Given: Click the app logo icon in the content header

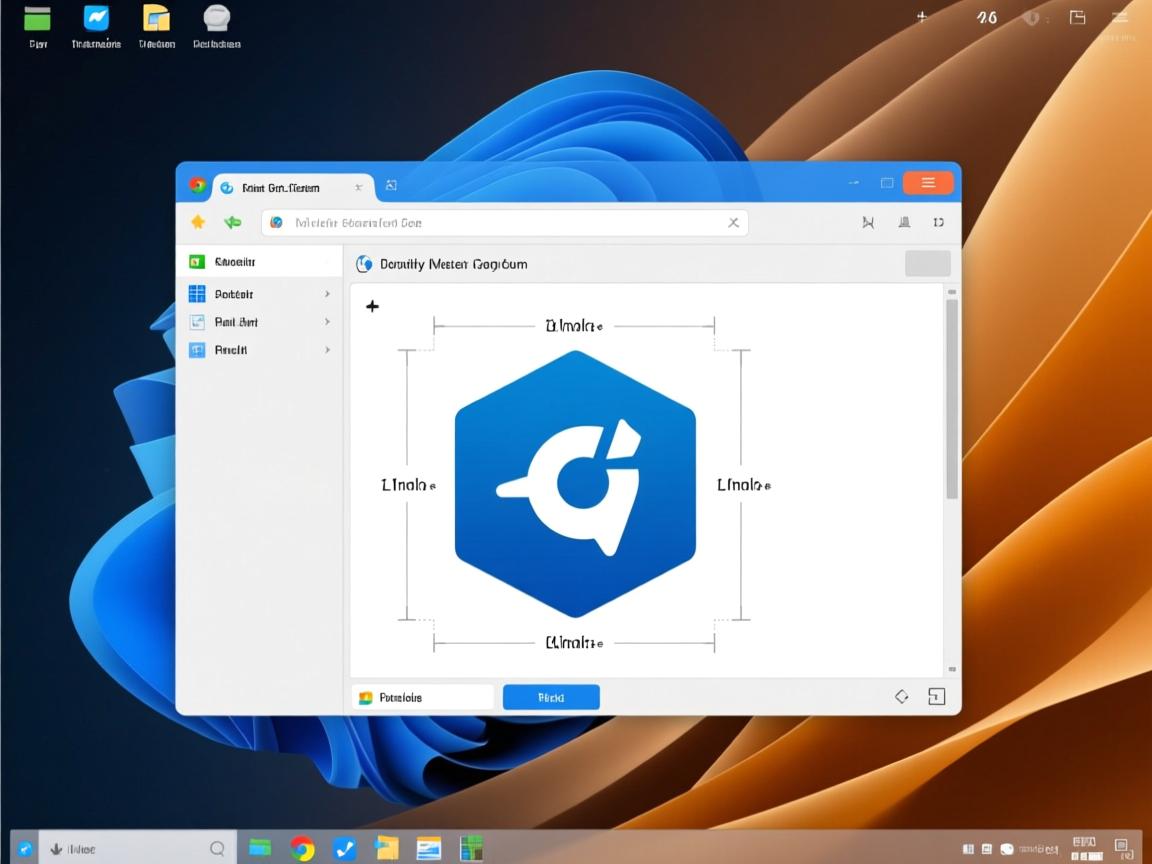Looking at the screenshot, I should [x=363, y=263].
